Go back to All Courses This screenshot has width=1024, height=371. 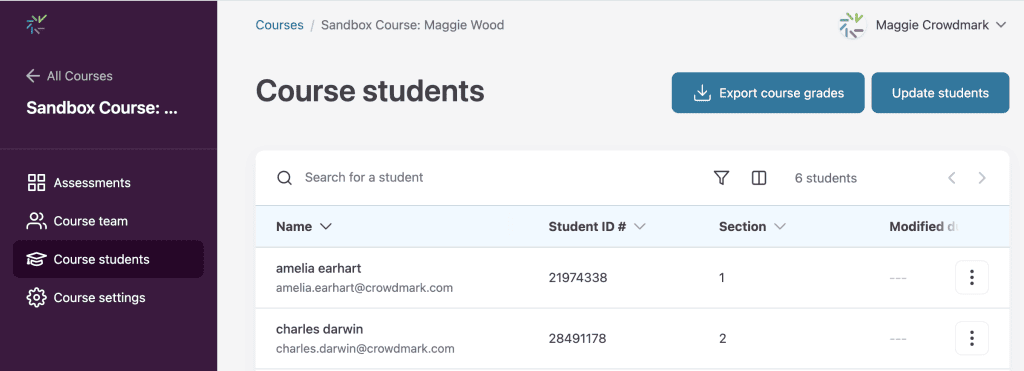click(x=69, y=76)
